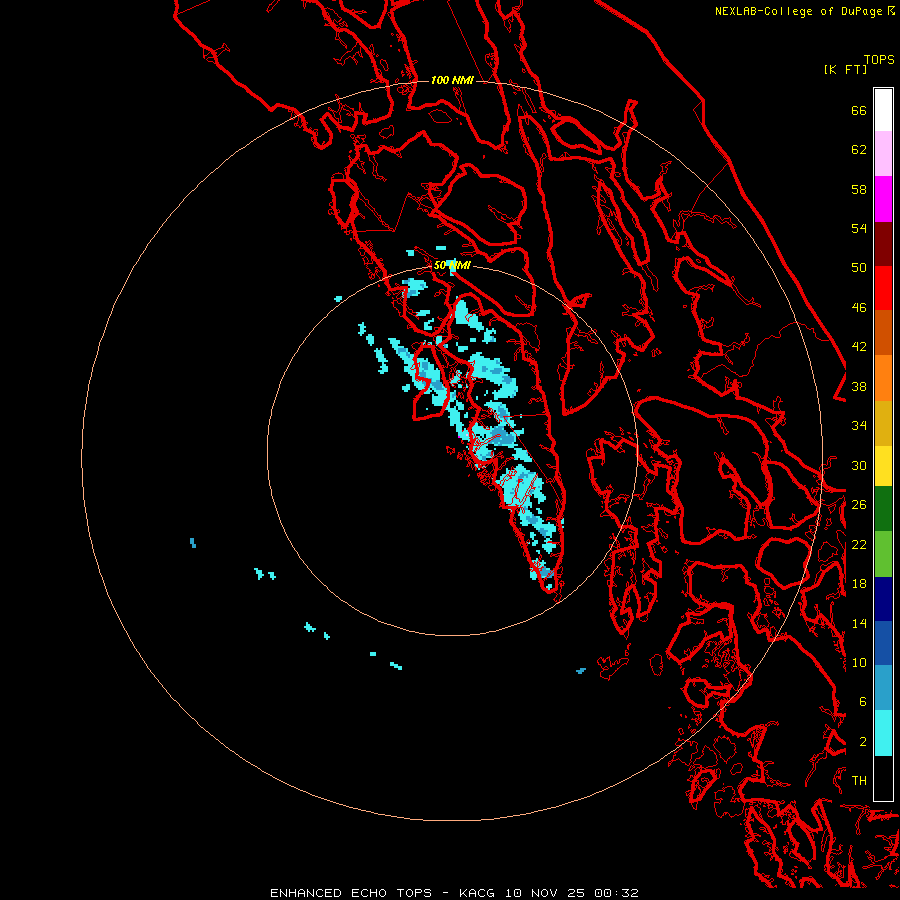Click the legend label 'TH'
Screen dimensions: 900x900
(859, 780)
